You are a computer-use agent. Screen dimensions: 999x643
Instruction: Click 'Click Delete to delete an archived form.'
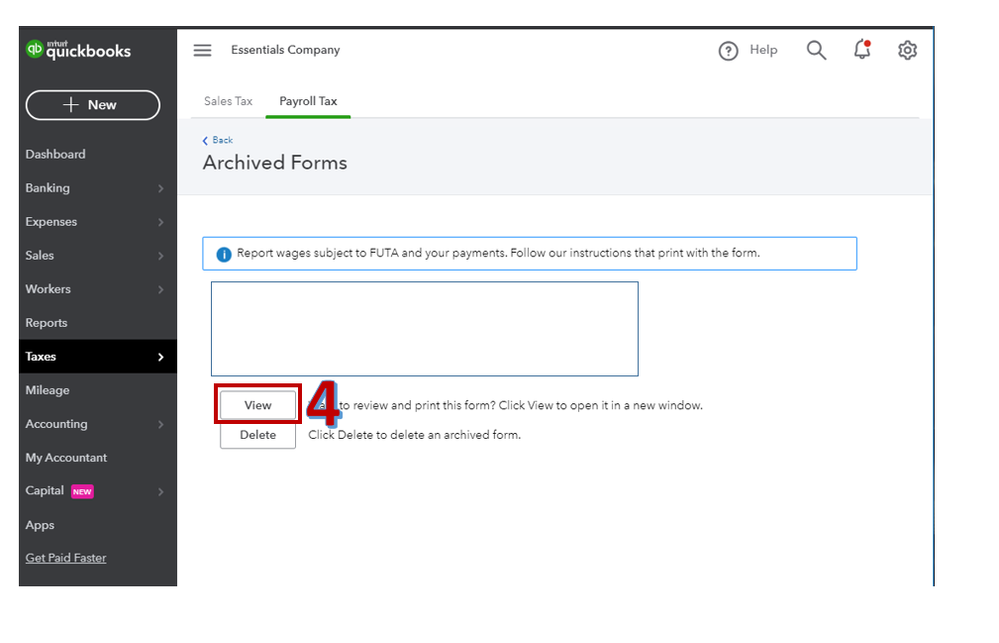click(x=415, y=435)
